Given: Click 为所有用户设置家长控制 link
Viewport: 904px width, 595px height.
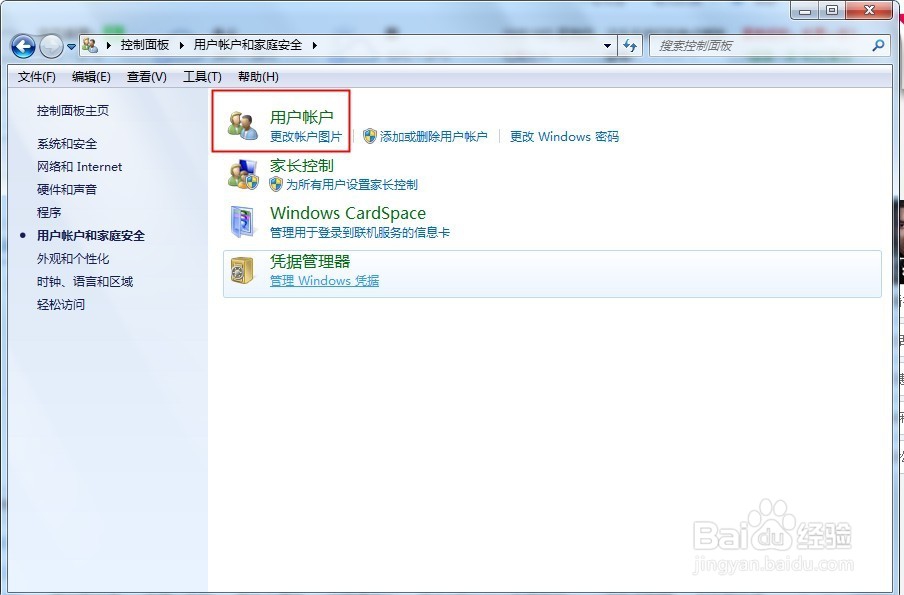Looking at the screenshot, I should tap(352, 185).
